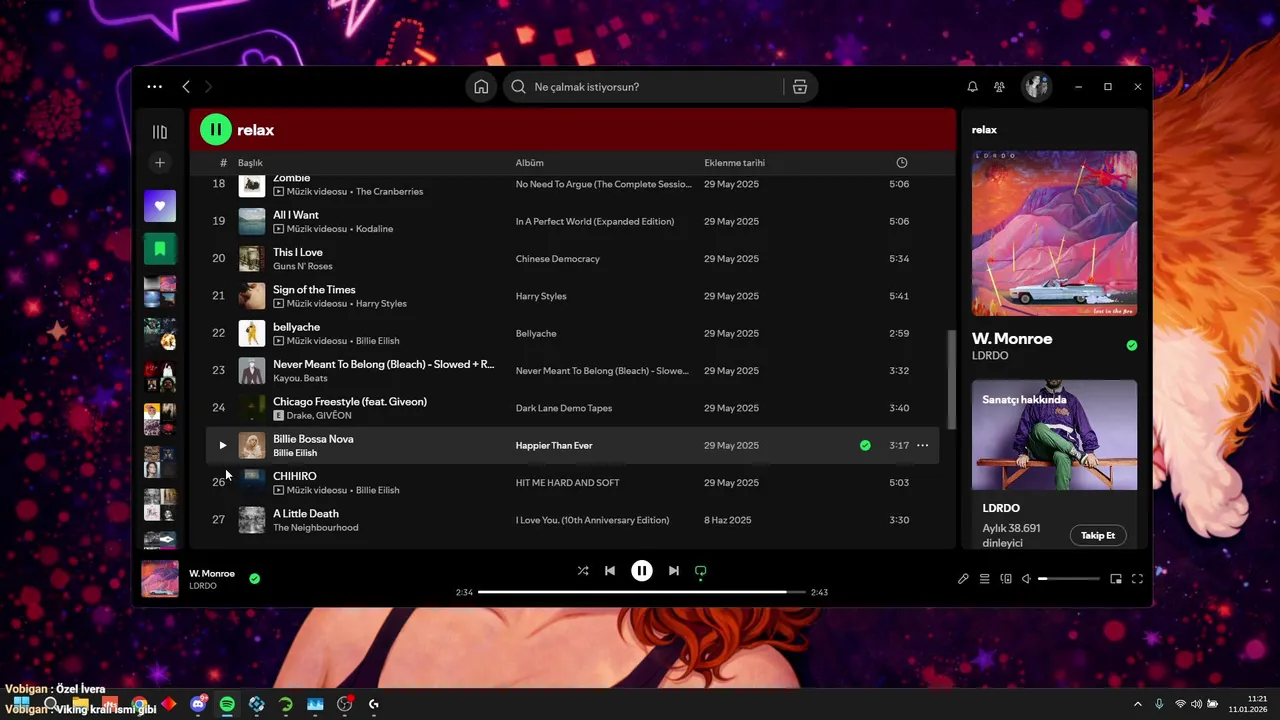
Task: Open Dark Lane Demo Tapes album link
Action: 564,408
